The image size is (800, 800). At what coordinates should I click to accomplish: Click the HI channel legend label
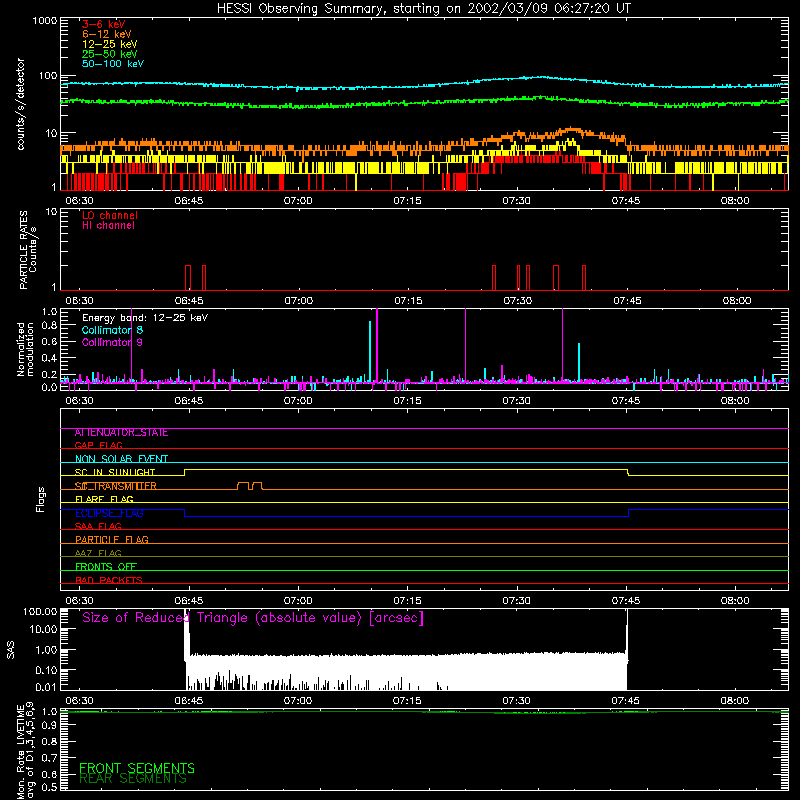(x=108, y=226)
